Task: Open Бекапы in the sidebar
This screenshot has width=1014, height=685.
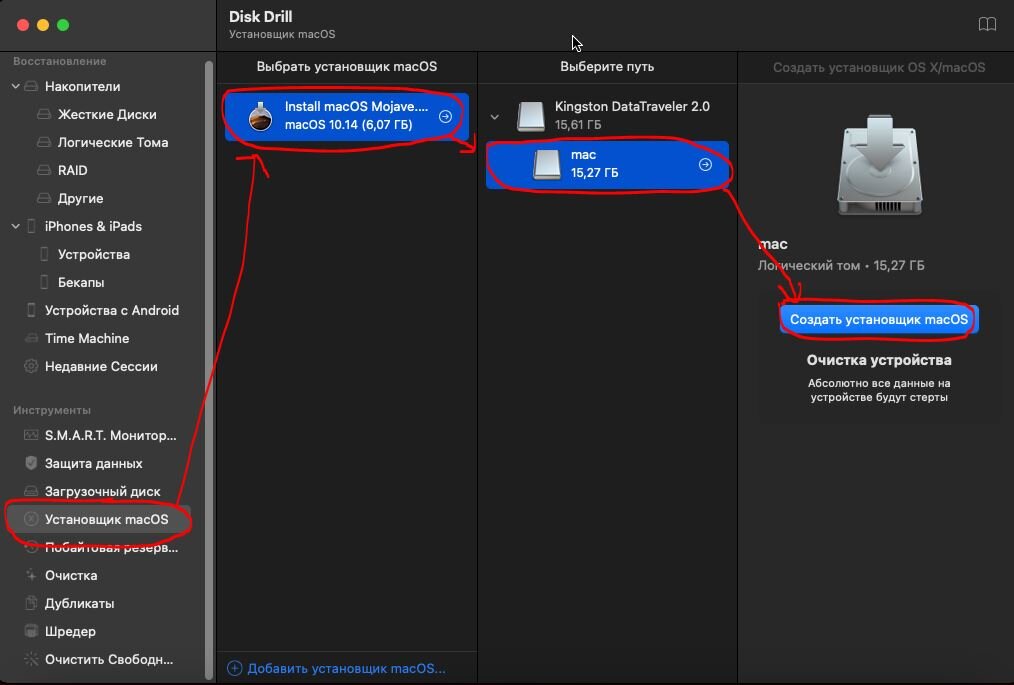Action: point(81,282)
